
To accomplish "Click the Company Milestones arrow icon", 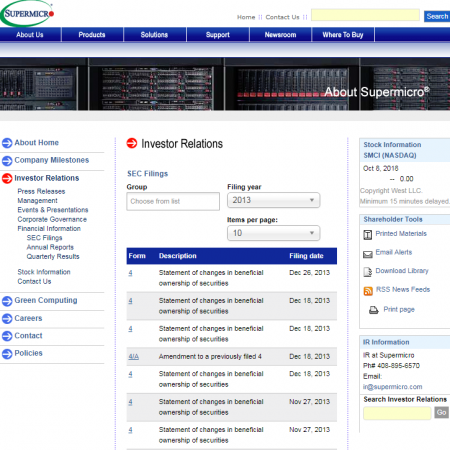I will [7, 161].
